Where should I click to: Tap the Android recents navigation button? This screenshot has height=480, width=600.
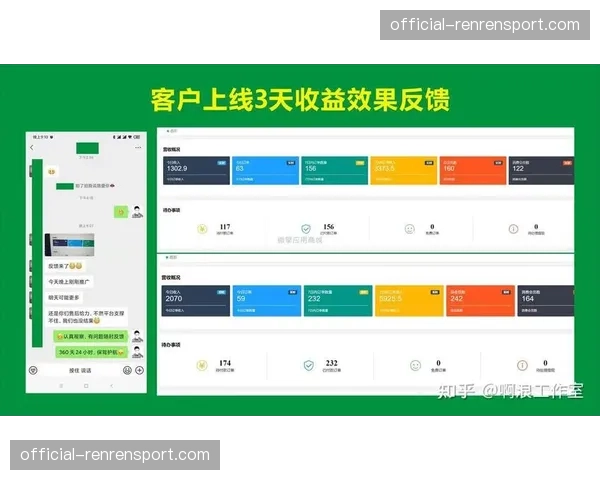tap(61, 386)
